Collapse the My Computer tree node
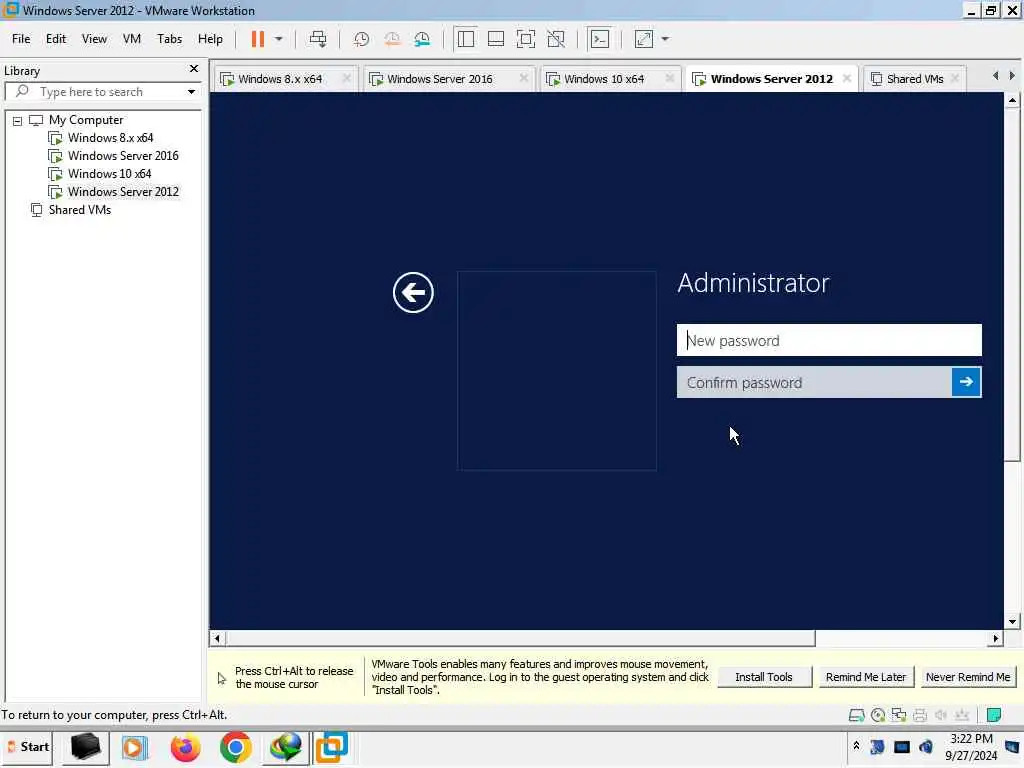 (x=18, y=121)
